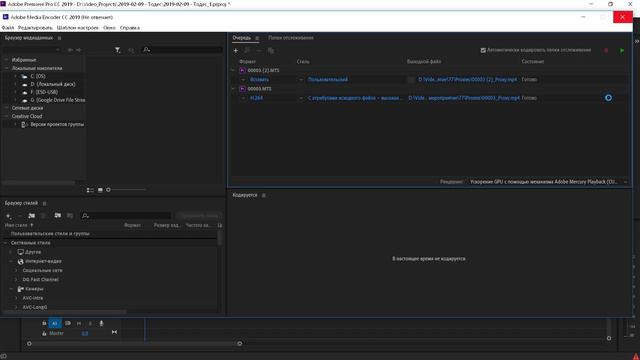640x360 pixels.
Task: Switch to Папки отслеживания tab
Action: (291, 38)
